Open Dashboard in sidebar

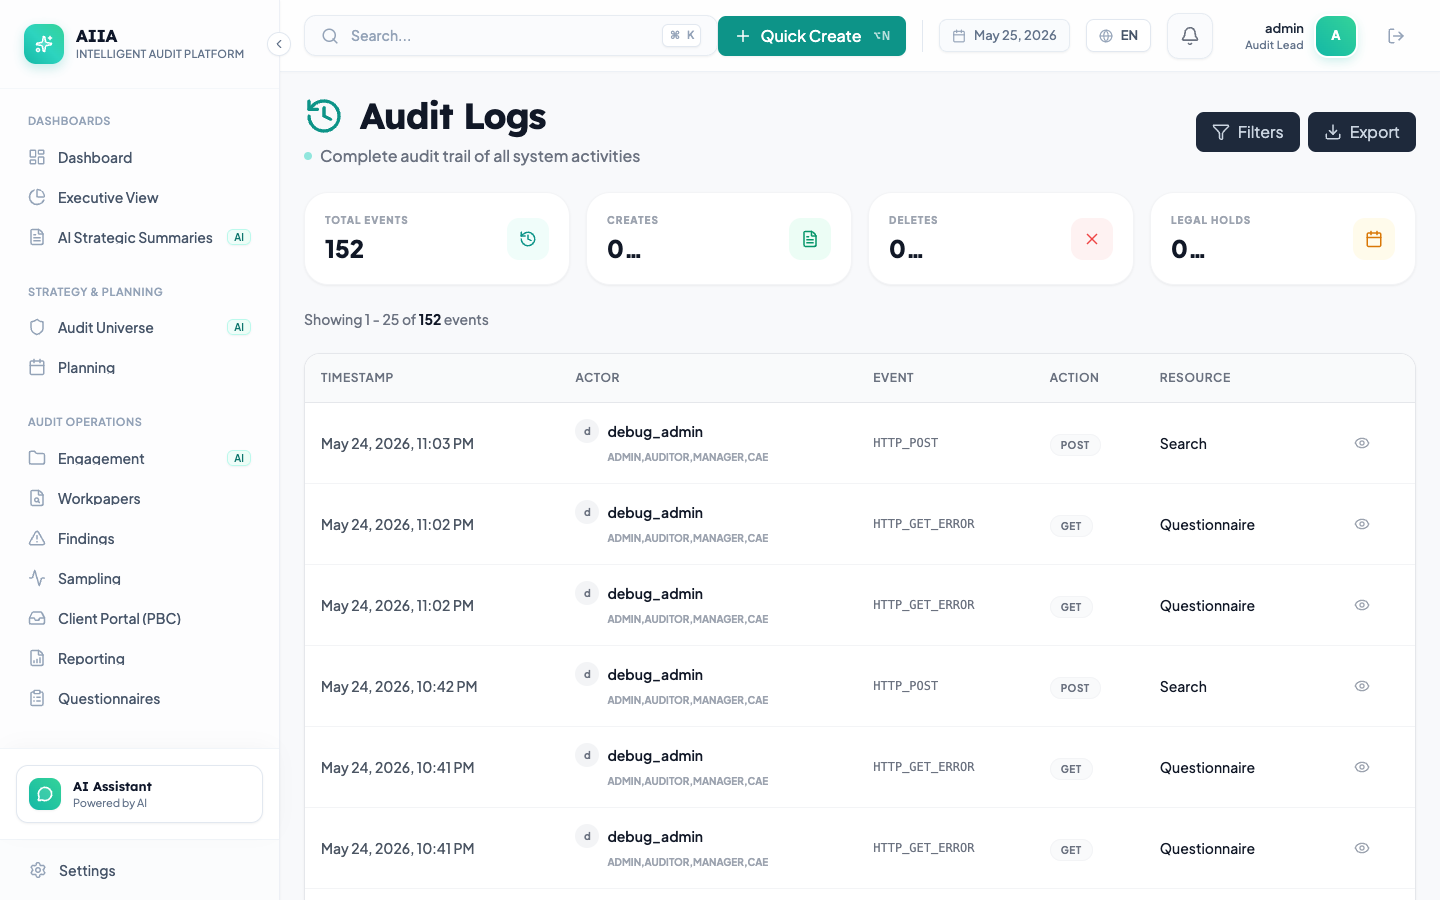tap(139, 157)
